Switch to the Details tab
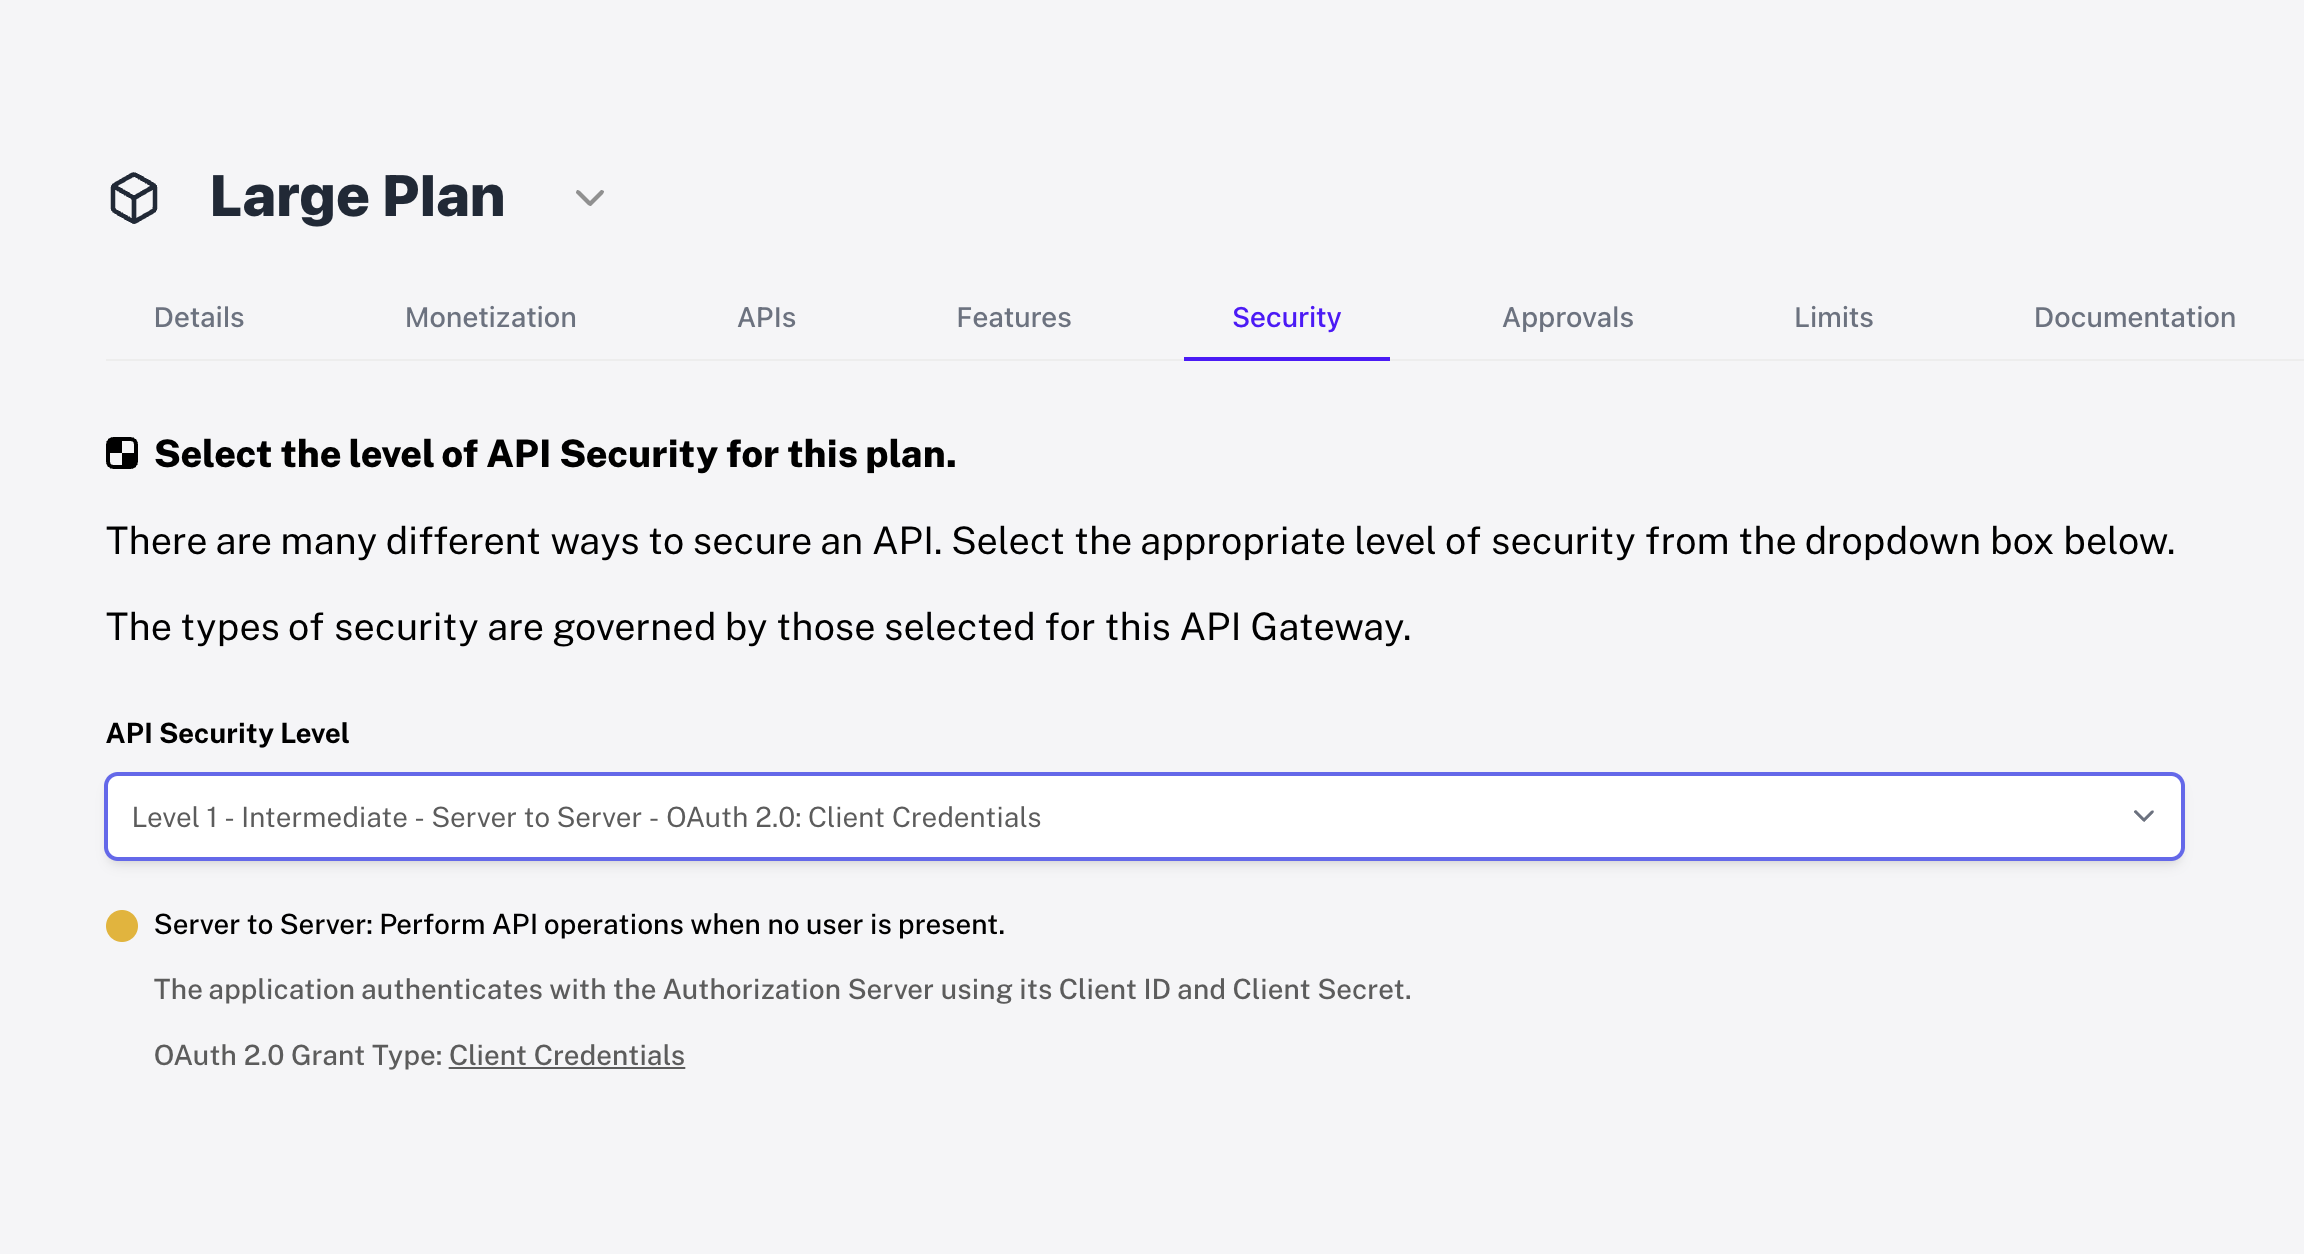Screen dimensions: 2304x1254 coord(198,317)
